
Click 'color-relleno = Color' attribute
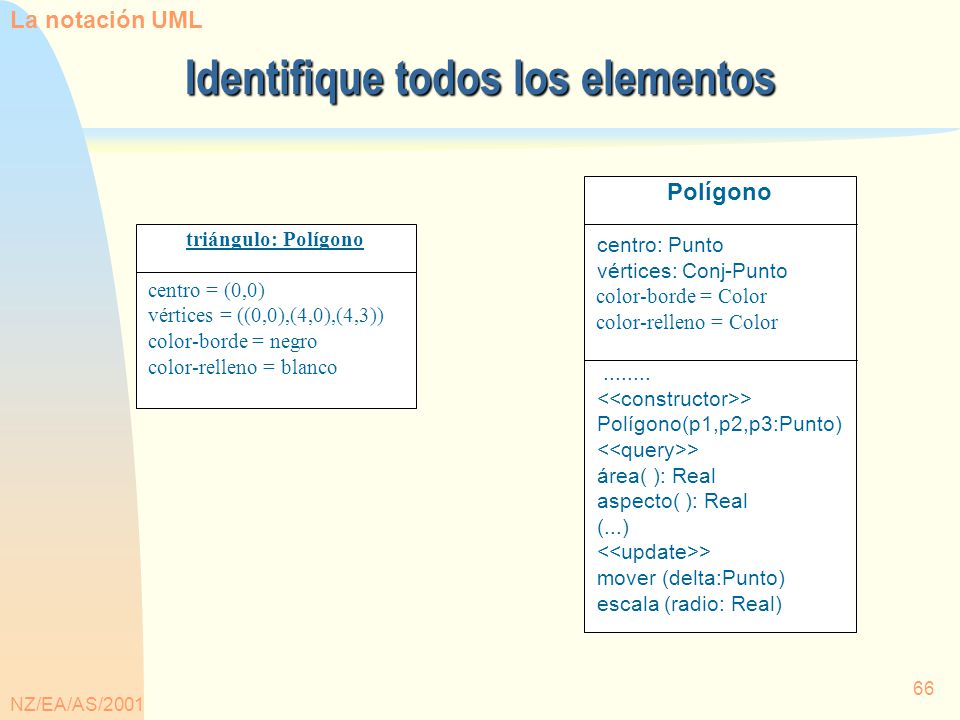coord(687,322)
